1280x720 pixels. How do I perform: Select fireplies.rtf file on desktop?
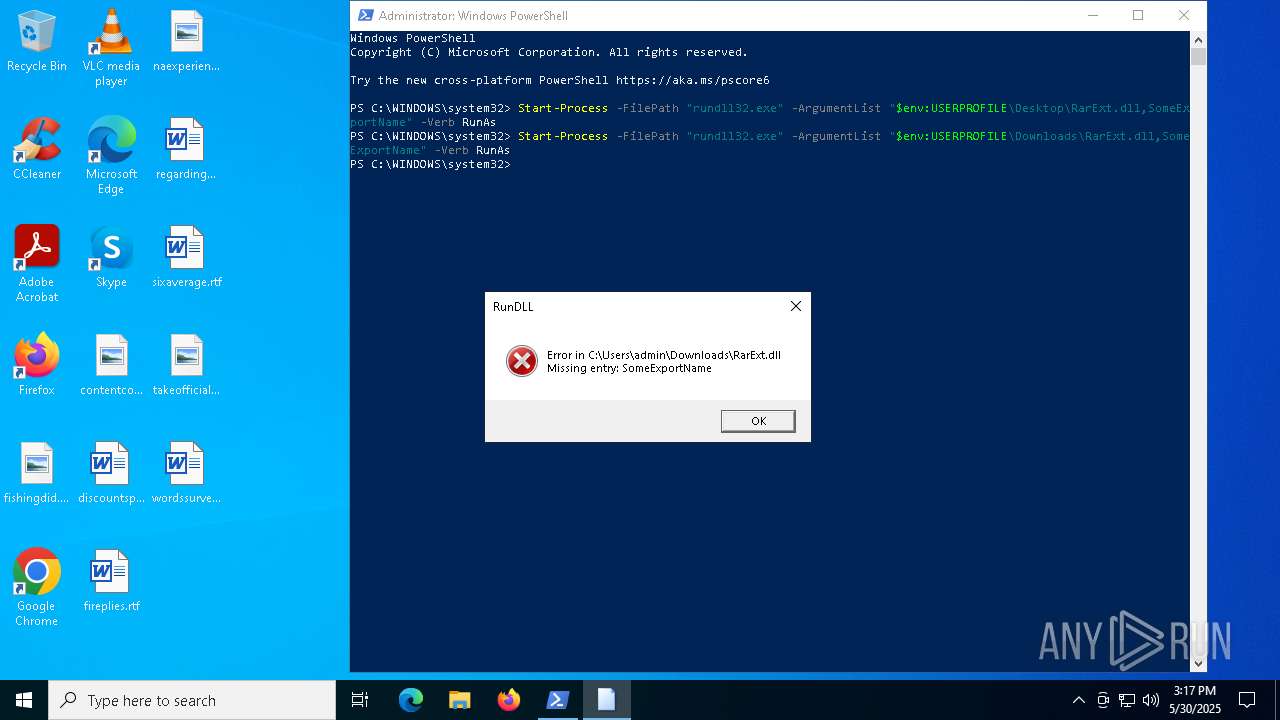tap(111, 580)
